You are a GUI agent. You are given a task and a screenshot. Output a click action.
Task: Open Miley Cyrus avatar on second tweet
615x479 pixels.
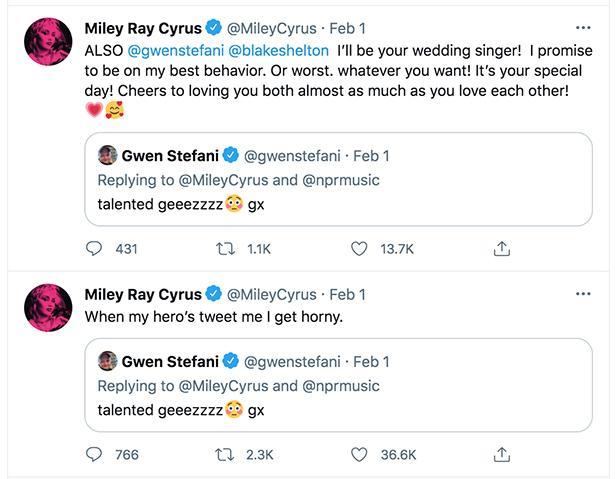coord(48,308)
